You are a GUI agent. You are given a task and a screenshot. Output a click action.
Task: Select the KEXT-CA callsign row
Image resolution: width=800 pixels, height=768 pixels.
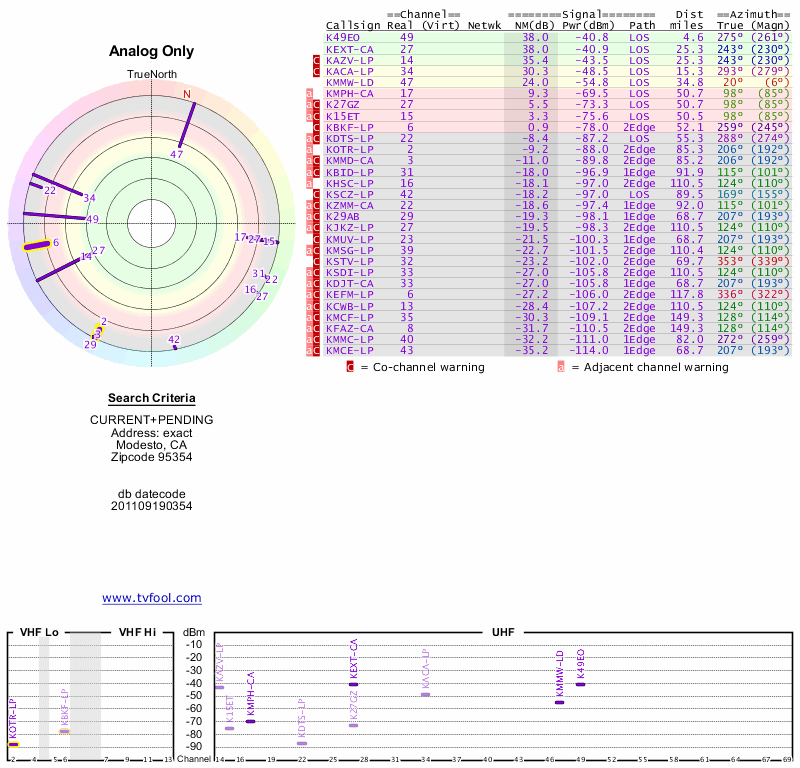350,49
